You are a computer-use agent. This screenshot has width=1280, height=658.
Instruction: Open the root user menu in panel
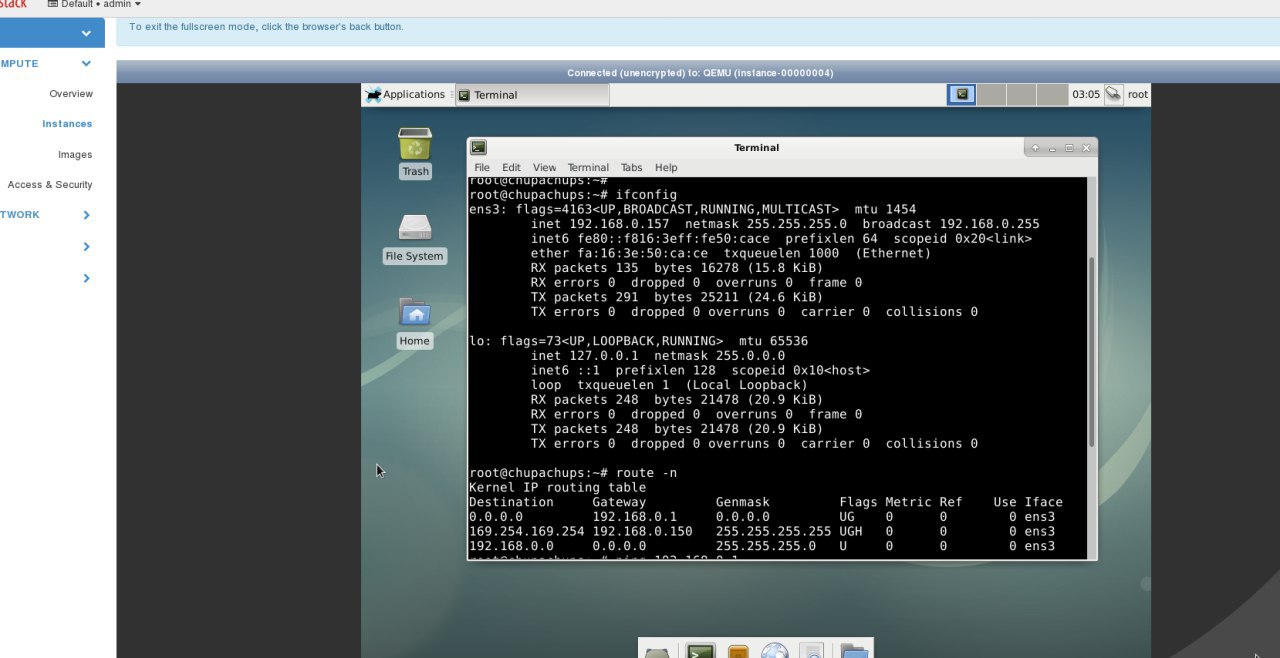[1138, 95]
